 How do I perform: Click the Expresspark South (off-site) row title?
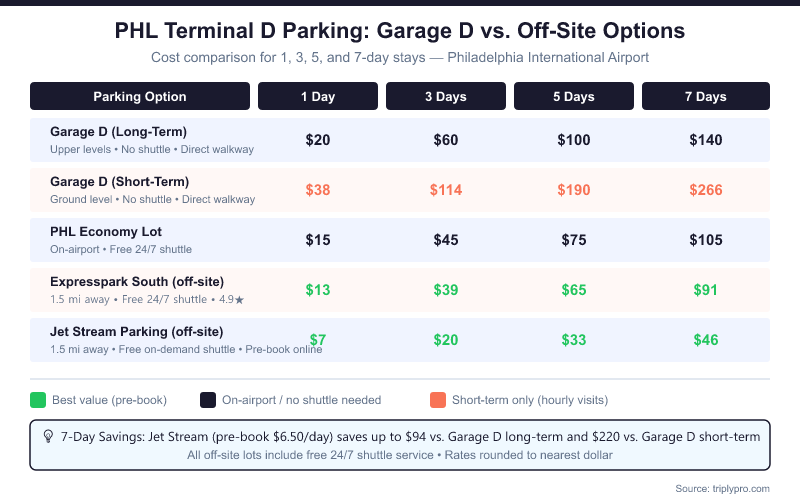(136, 282)
